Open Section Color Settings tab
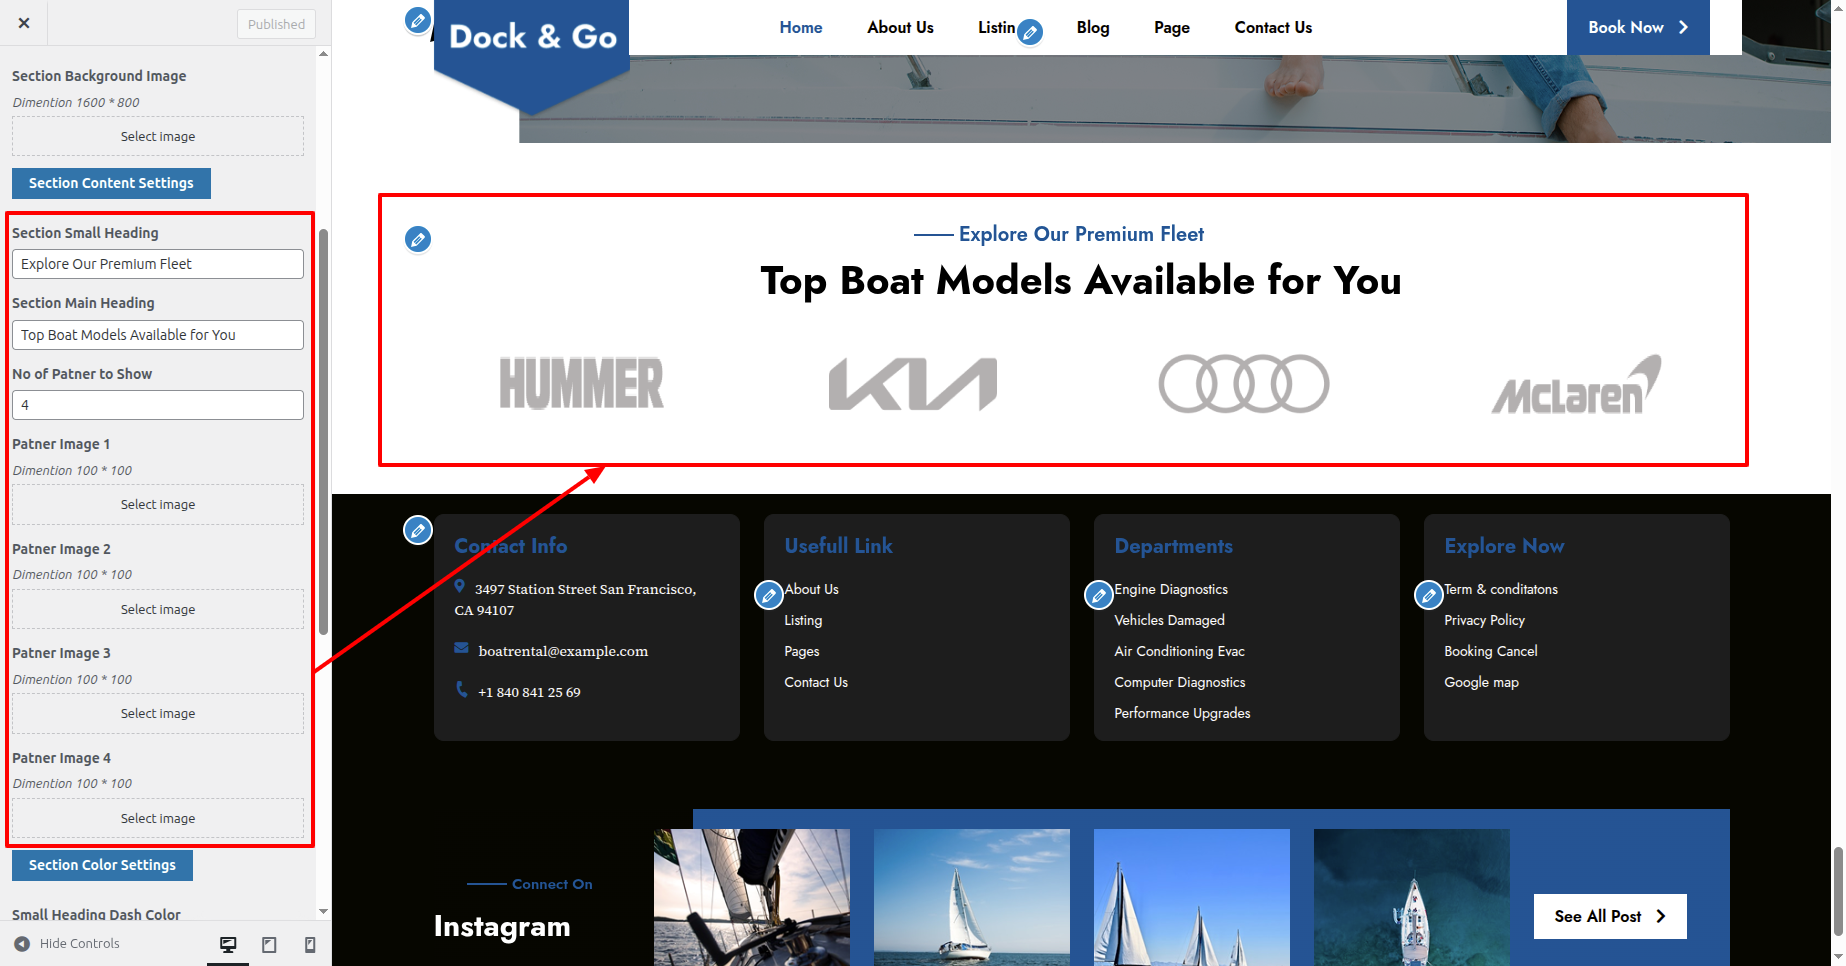Image resolution: width=1846 pixels, height=966 pixels. coord(102,865)
